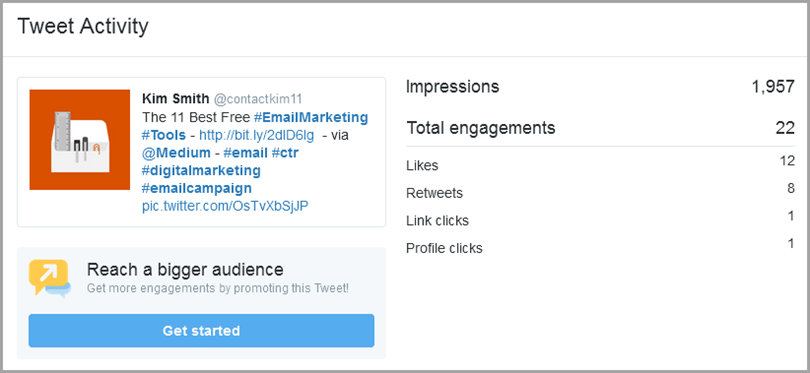
Task: Select the Total engagements row
Action: (600, 128)
